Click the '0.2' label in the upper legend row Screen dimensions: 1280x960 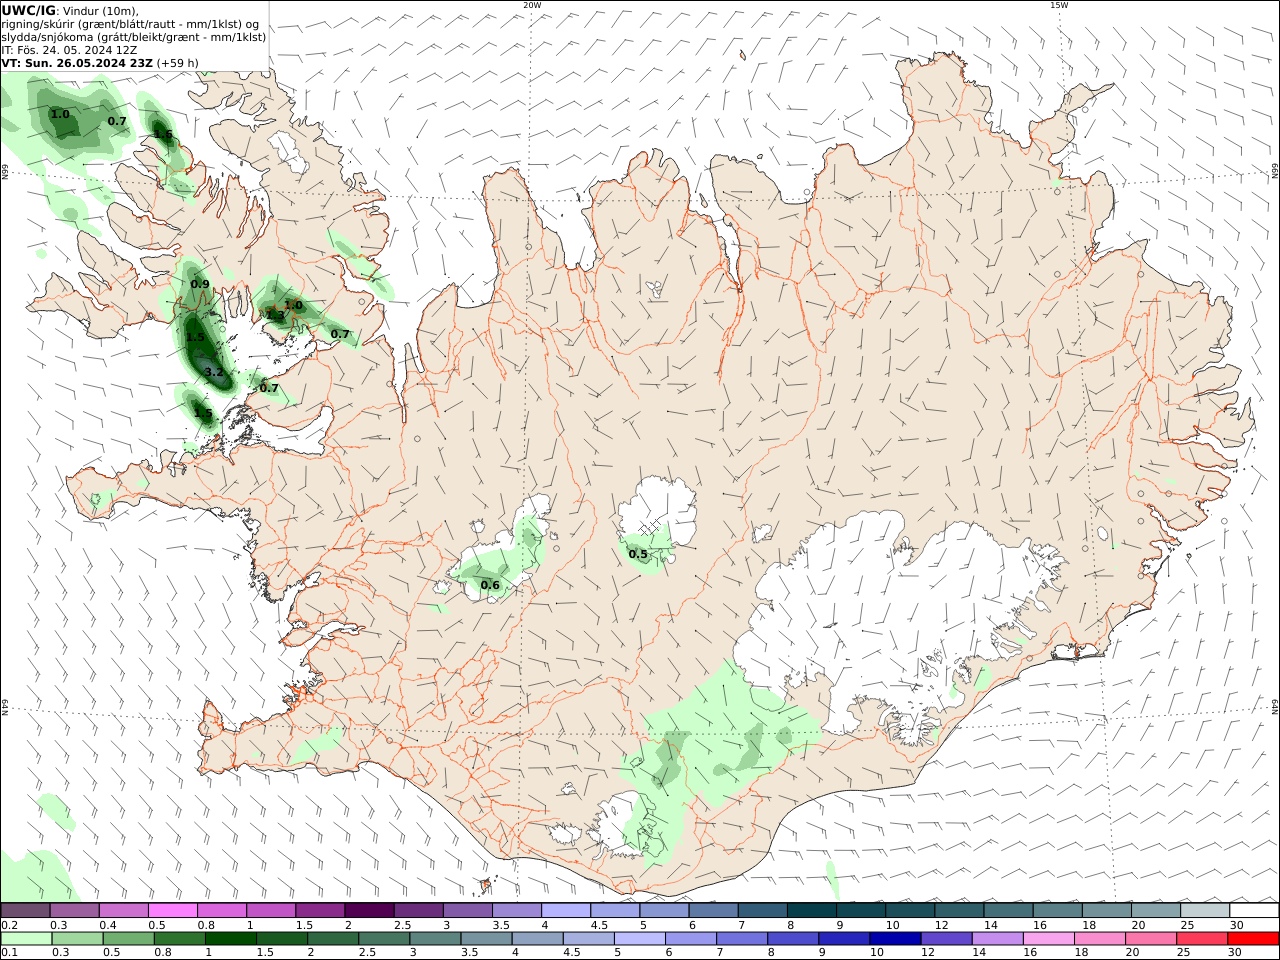click(9, 925)
